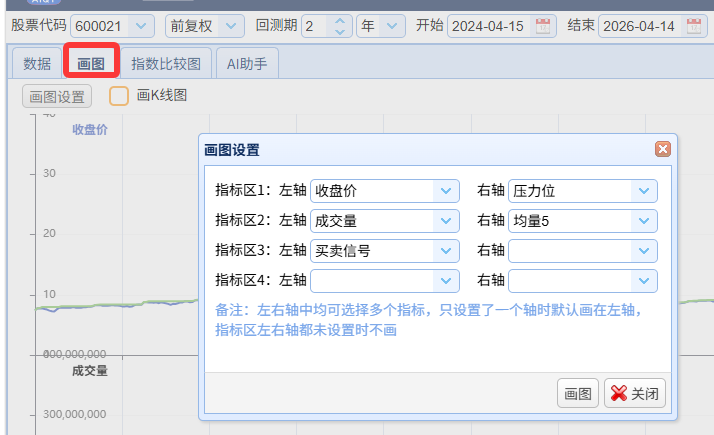Expand 指标区1 右轴 压力位 dropdown
This screenshot has height=435, width=714.
644,191
